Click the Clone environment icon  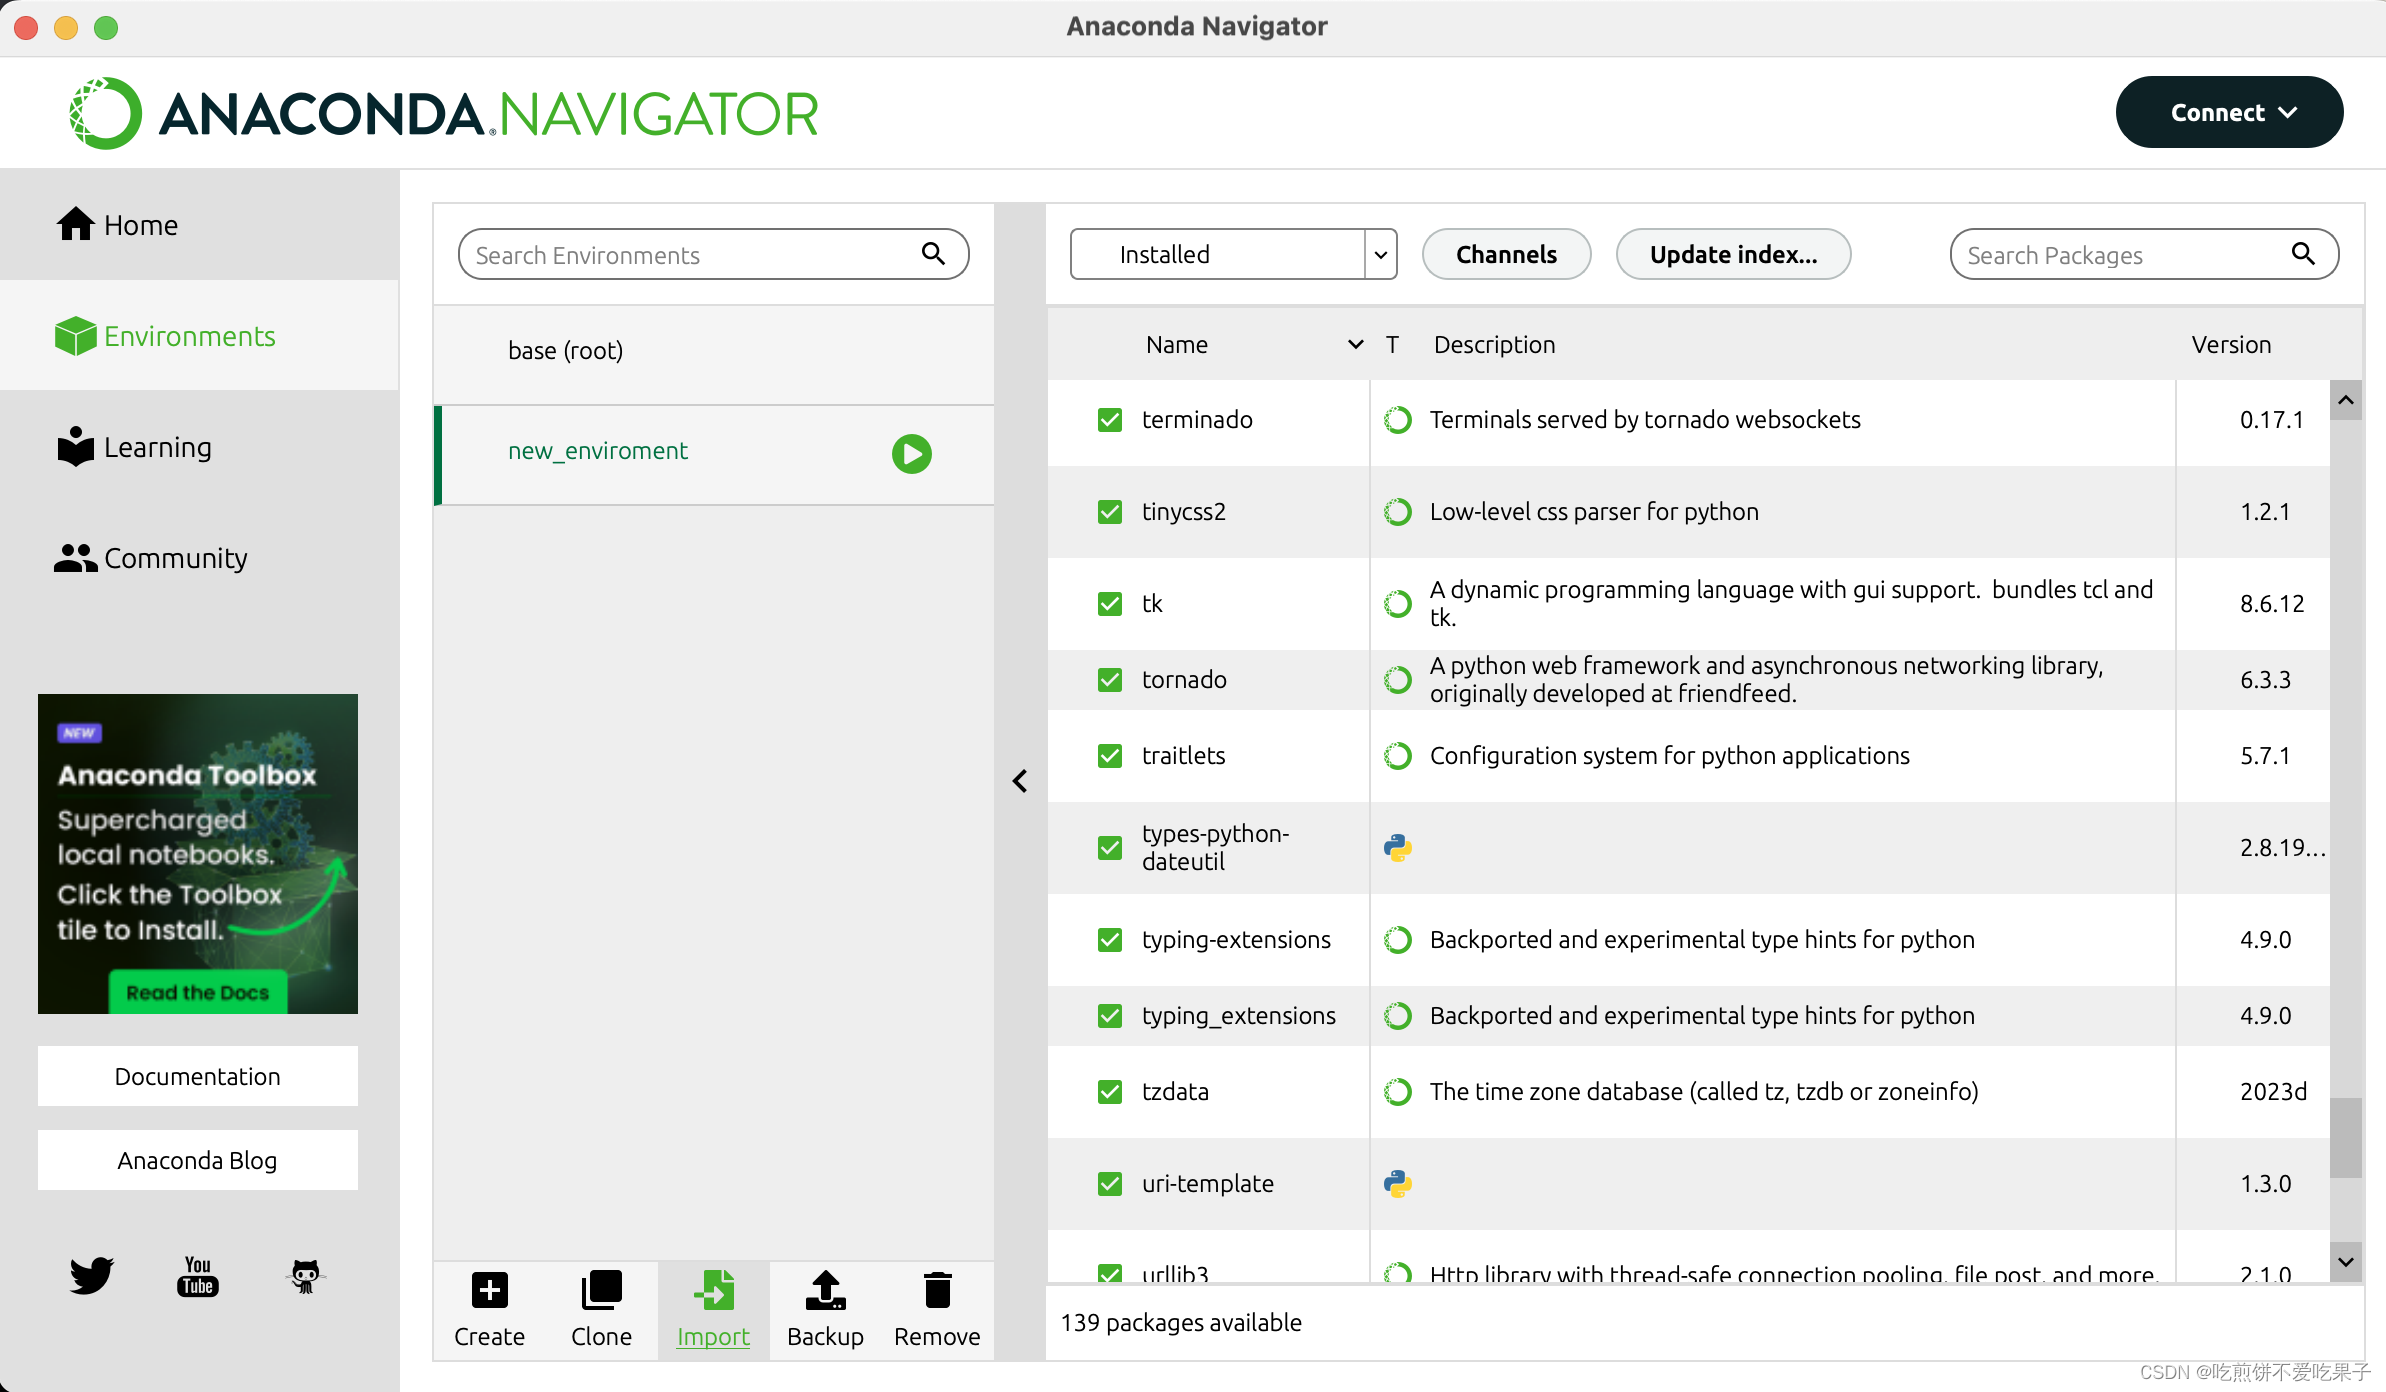click(x=601, y=1291)
